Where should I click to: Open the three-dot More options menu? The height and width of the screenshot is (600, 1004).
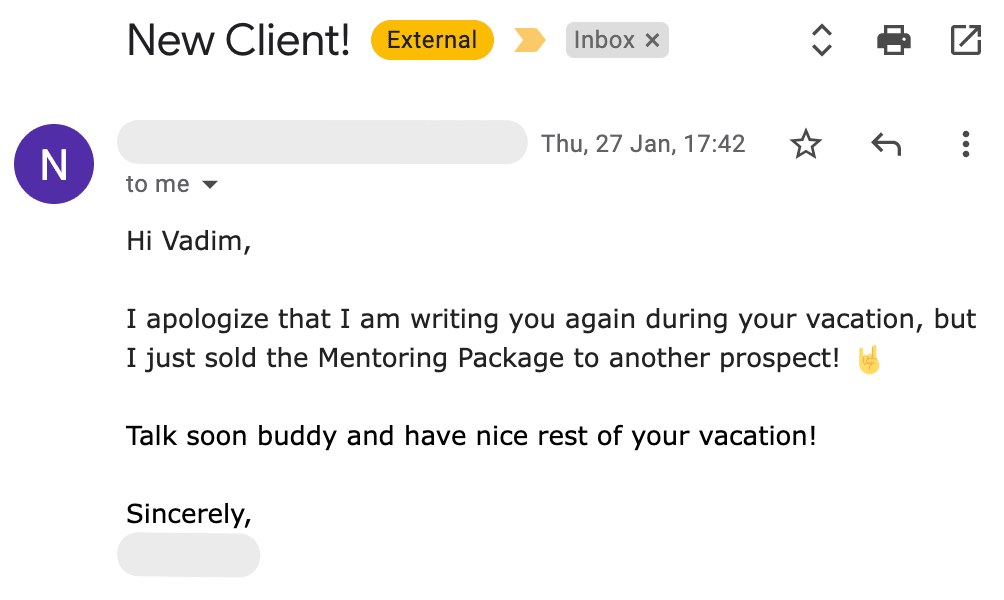(965, 145)
